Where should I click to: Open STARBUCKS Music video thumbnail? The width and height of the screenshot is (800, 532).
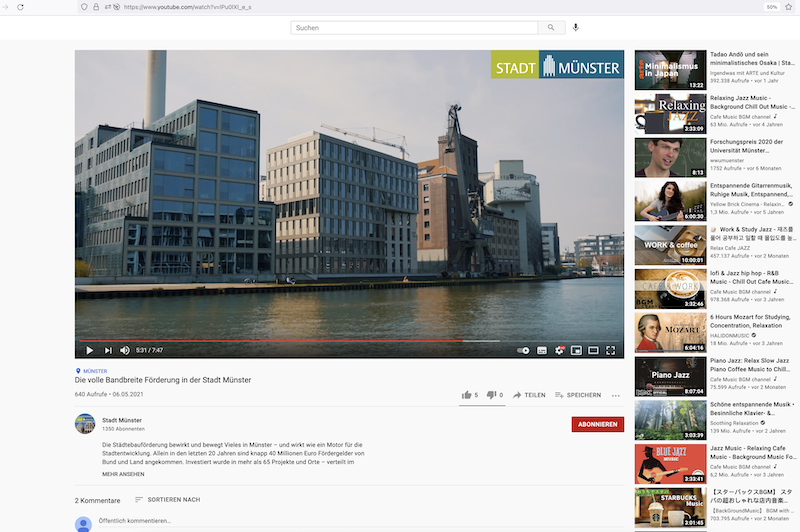pyautogui.click(x=670, y=508)
